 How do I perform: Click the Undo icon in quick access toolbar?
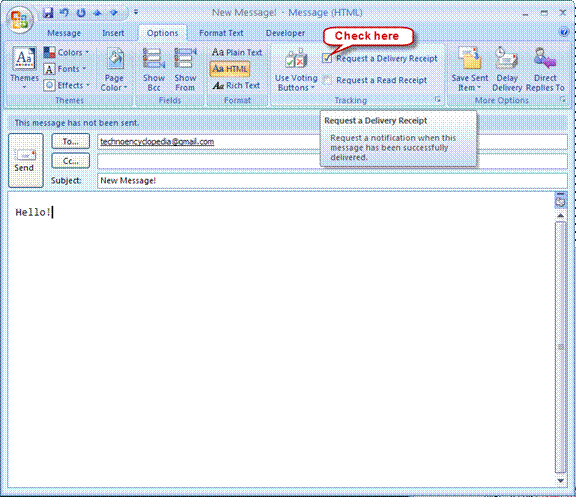click(64, 13)
